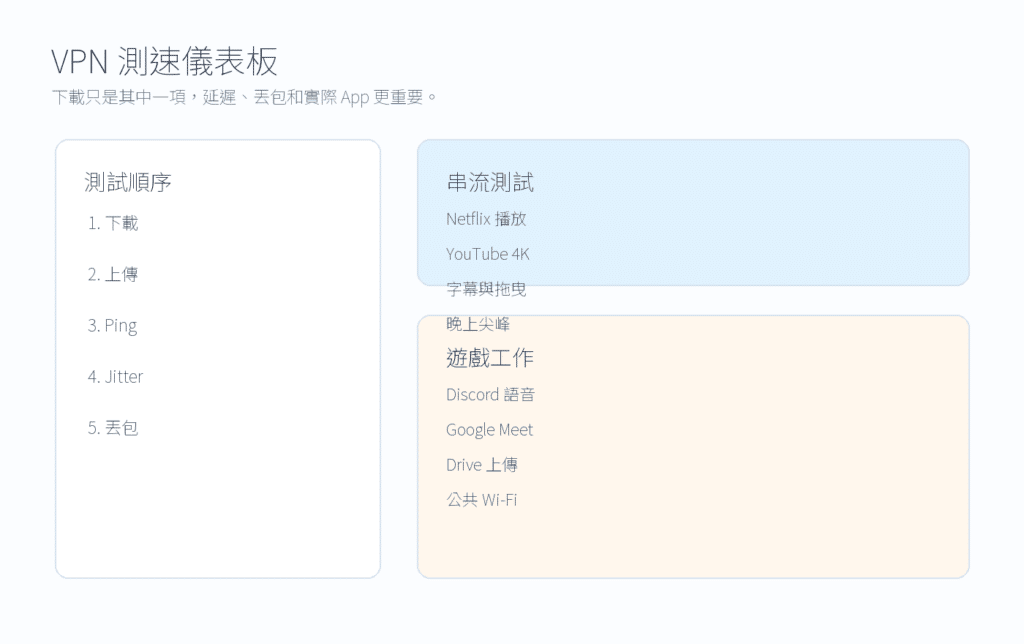
Task: Click the 遊戲工作 card heading
Action: [490, 358]
